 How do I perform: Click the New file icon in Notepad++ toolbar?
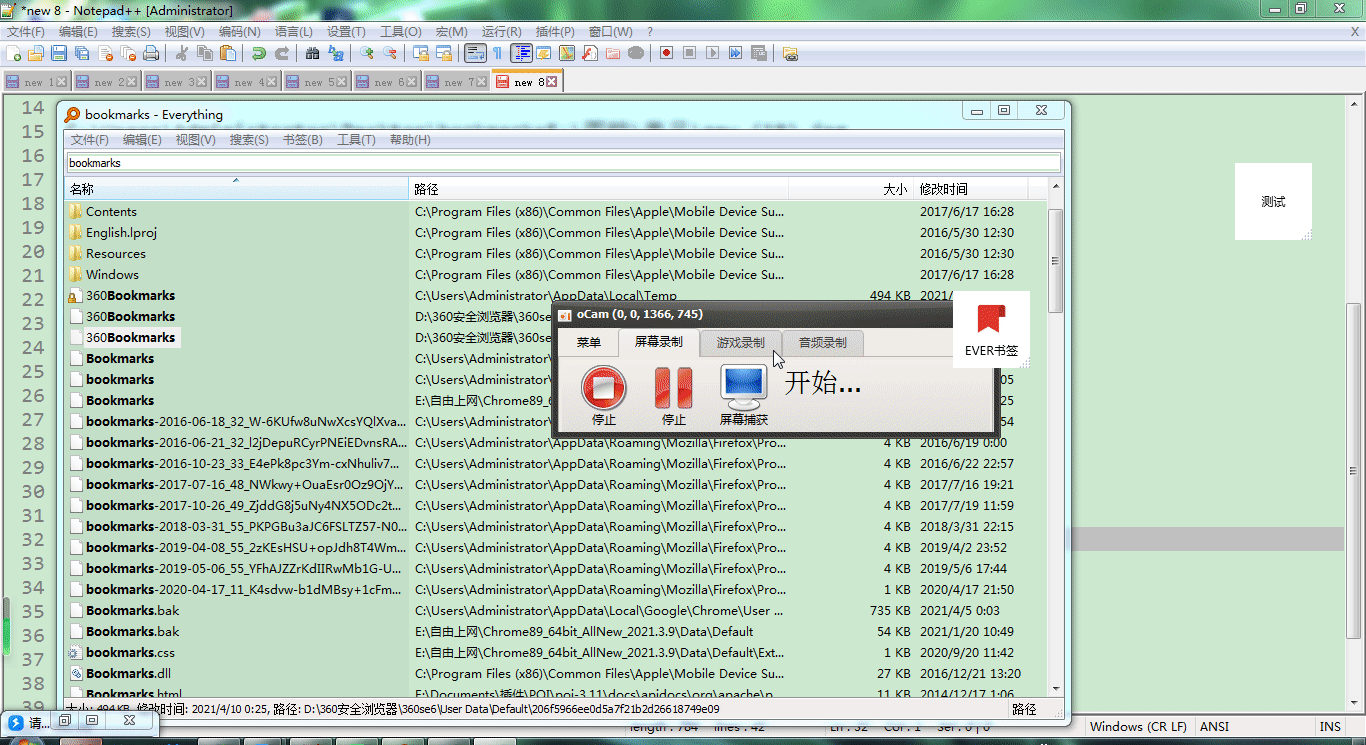pyautogui.click(x=14, y=53)
